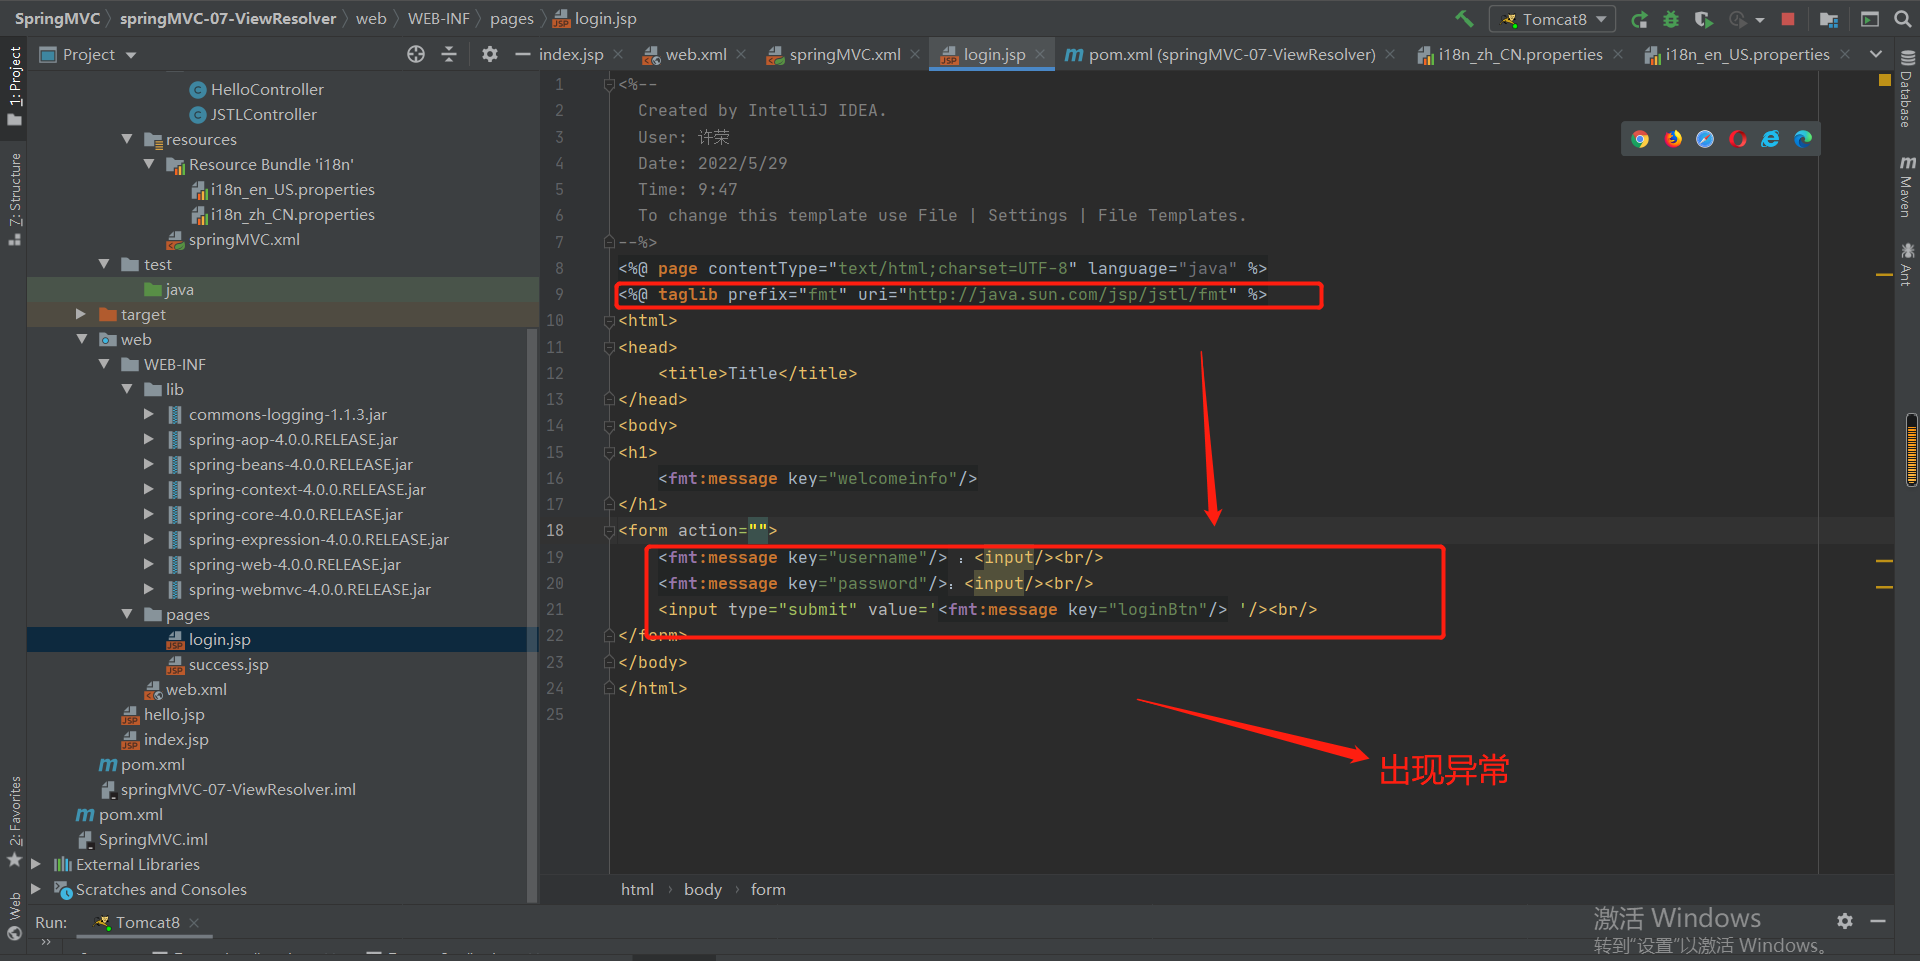The width and height of the screenshot is (1920, 961).
Task: Select hello.jsp in project tree
Action: coord(174,714)
